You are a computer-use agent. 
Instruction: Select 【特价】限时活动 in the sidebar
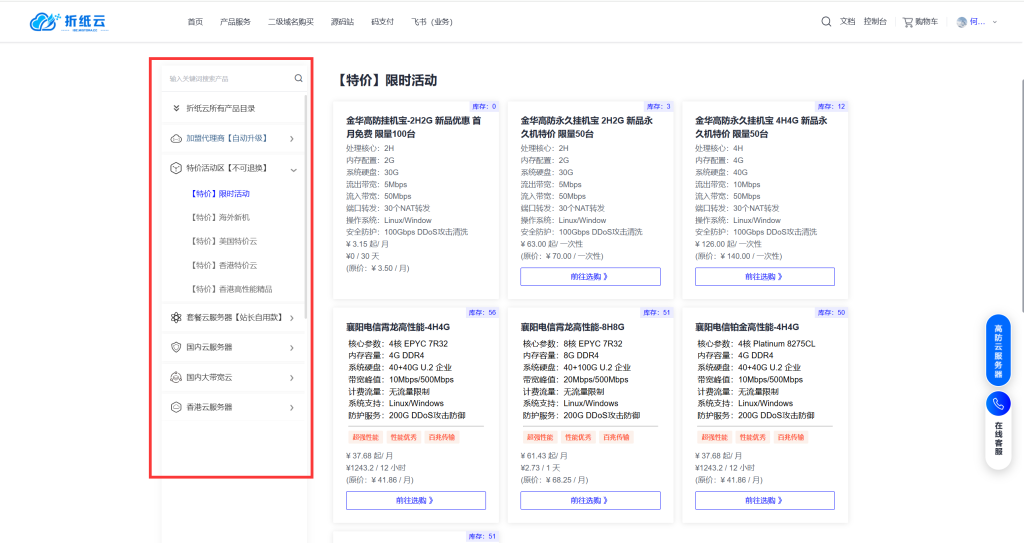[x=221, y=193]
